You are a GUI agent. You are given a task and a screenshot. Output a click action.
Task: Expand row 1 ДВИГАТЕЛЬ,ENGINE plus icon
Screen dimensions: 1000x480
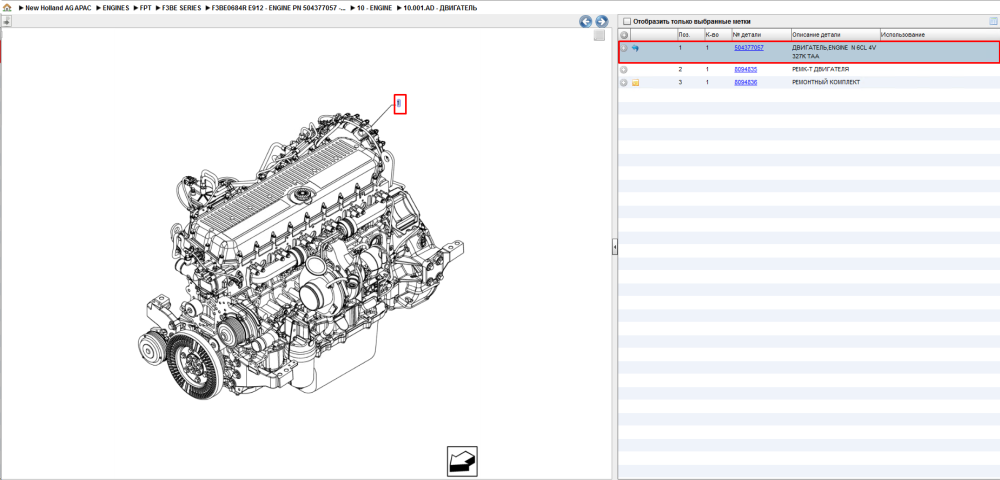624,48
